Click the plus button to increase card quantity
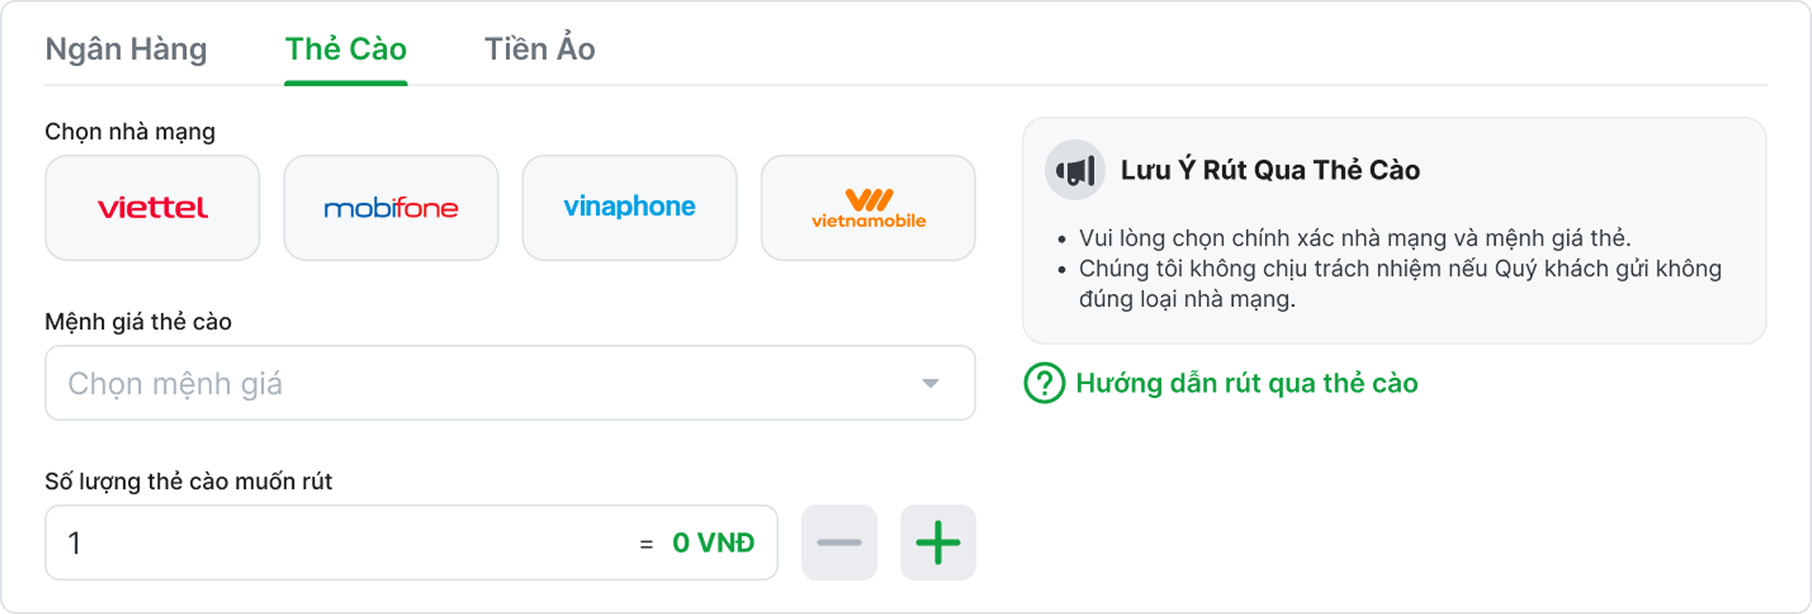This screenshot has width=1812, height=614. click(938, 542)
